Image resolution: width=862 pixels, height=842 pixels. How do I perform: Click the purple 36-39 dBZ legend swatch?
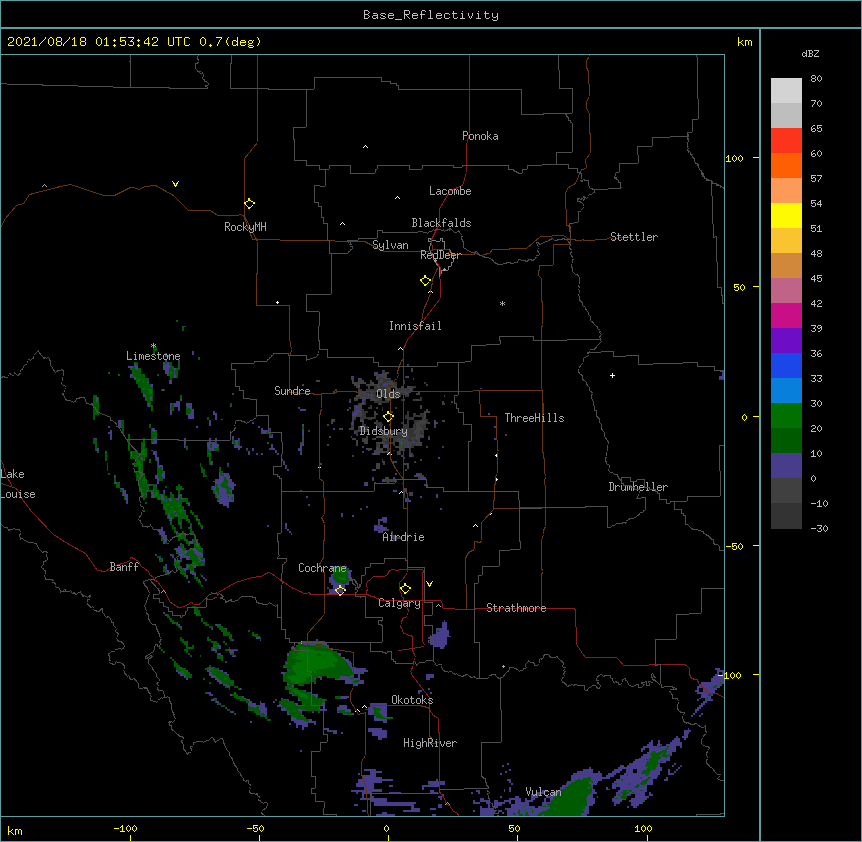(x=786, y=340)
